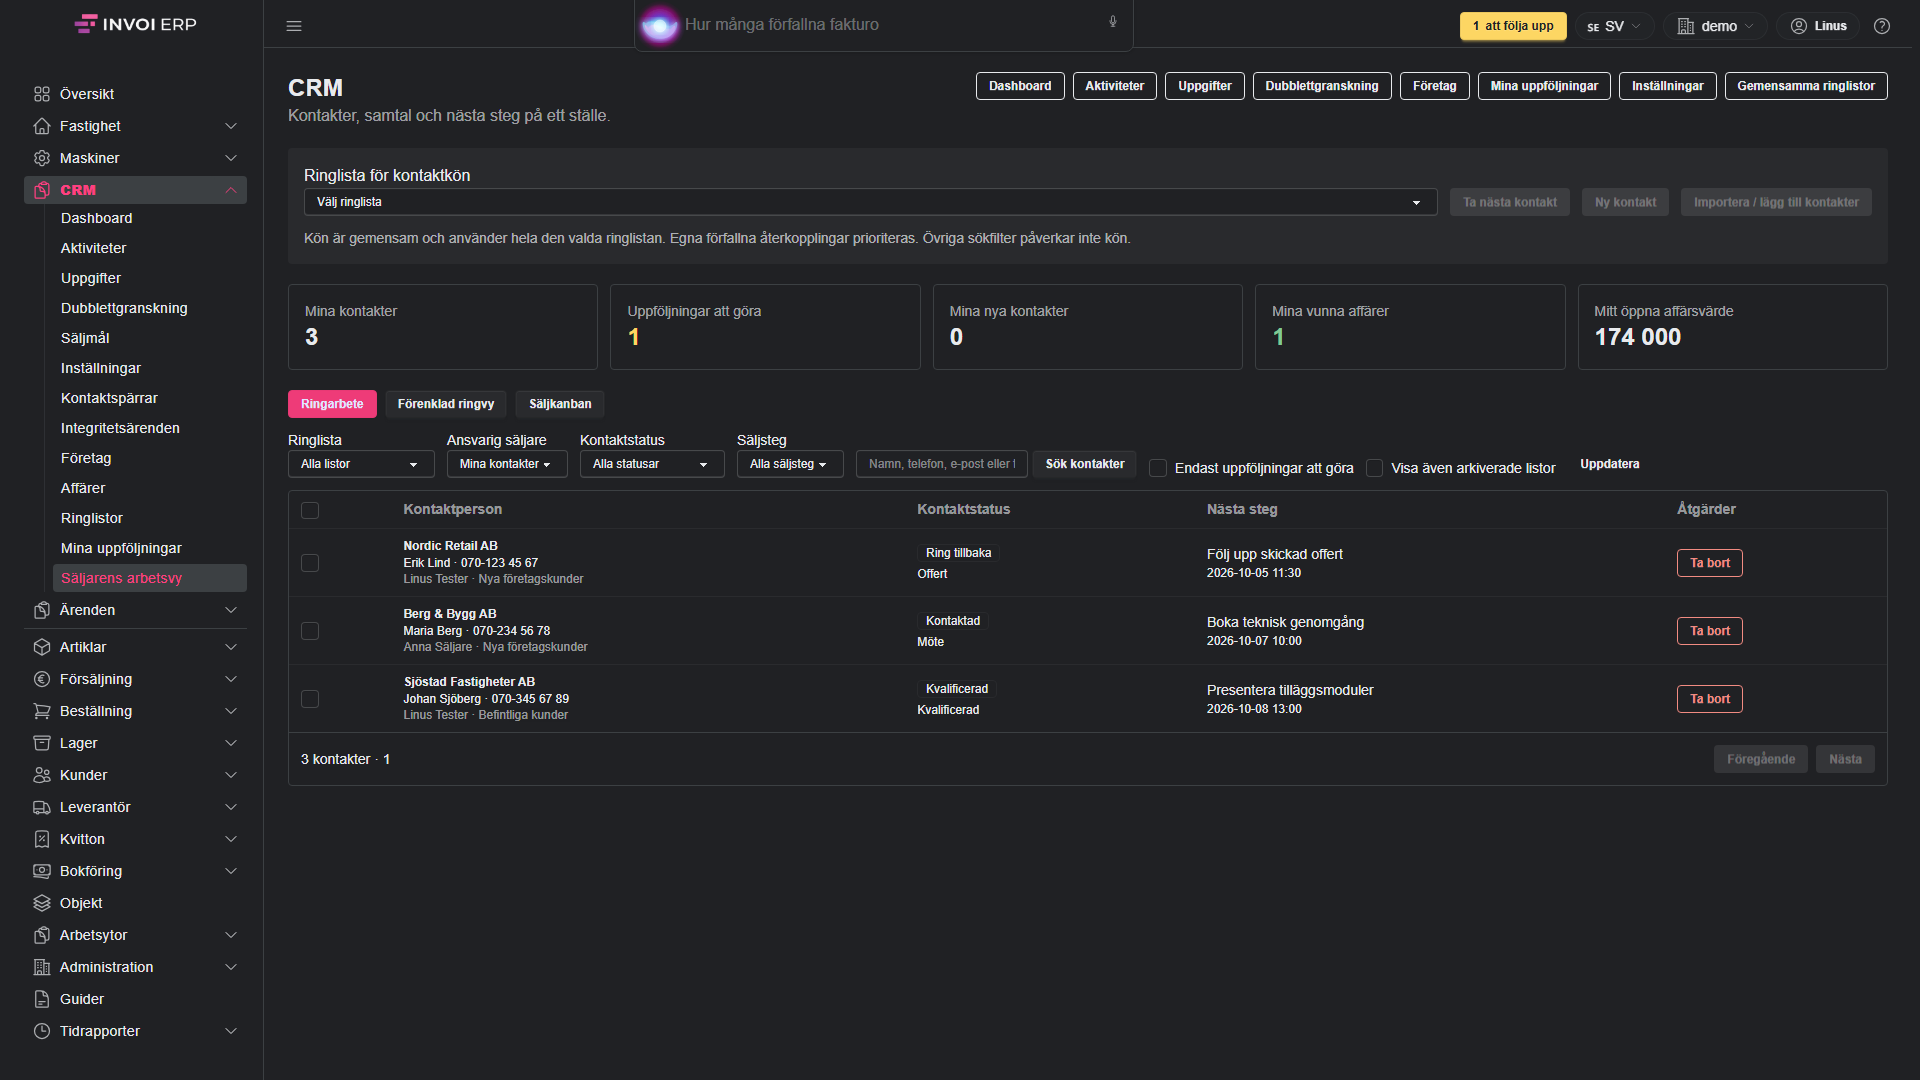Screen dimensions: 1920x1080
Task: Click the Objekt layers icon in sidebar
Action: [42, 903]
